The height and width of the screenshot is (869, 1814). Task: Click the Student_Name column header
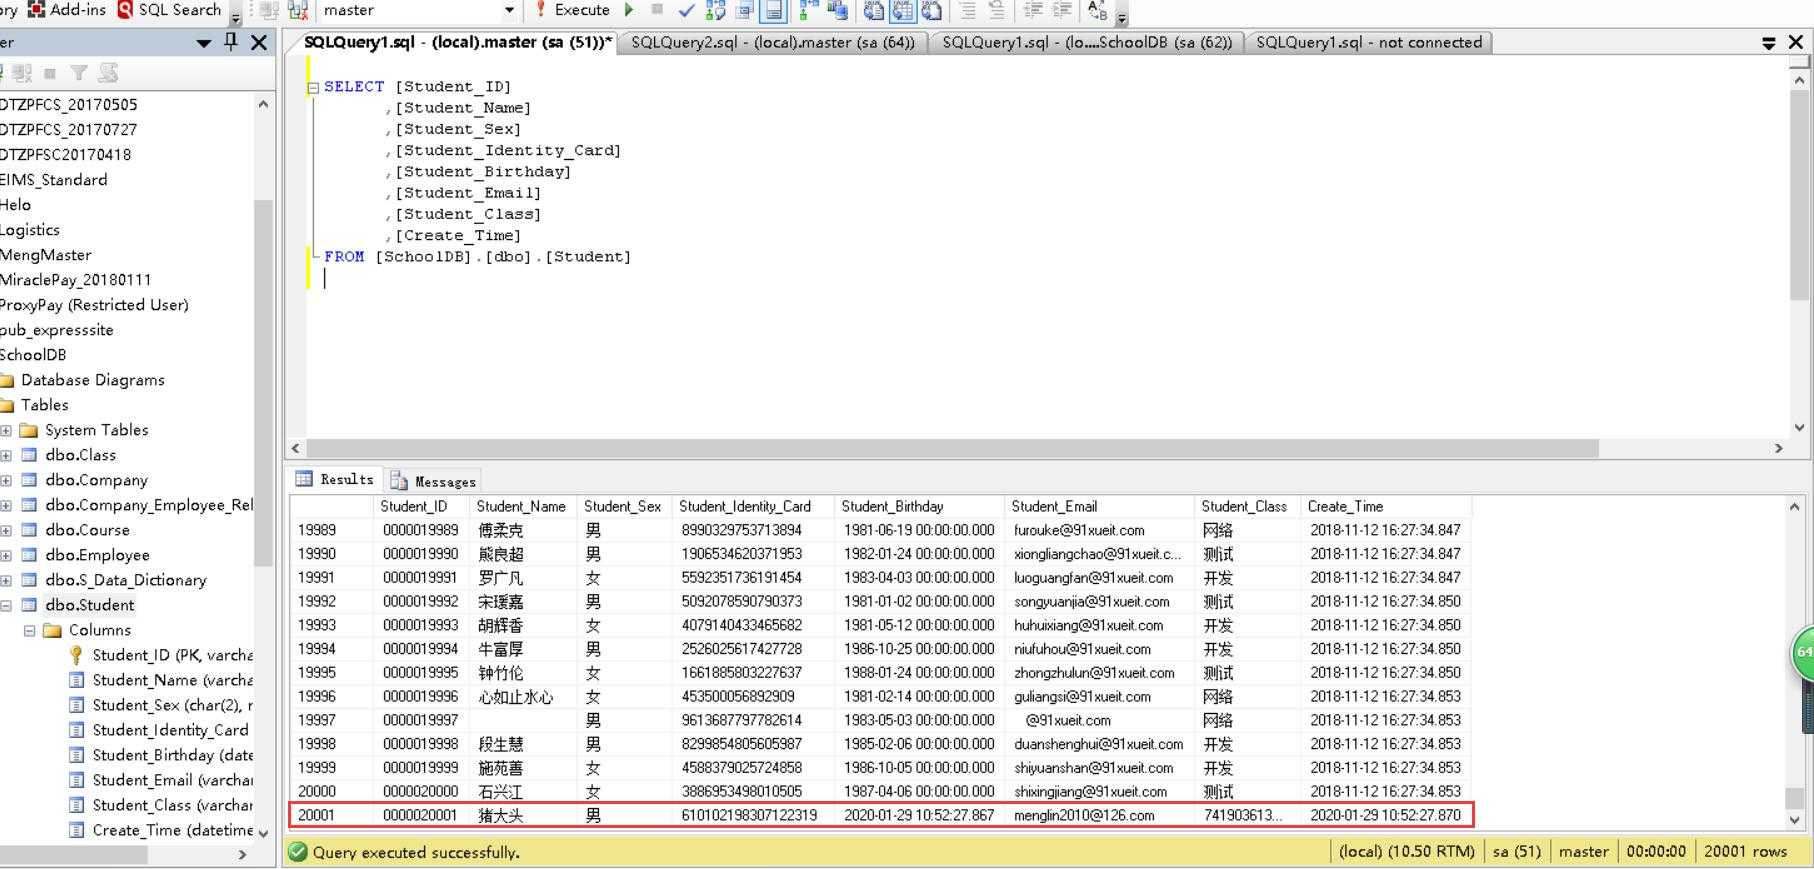click(x=521, y=506)
